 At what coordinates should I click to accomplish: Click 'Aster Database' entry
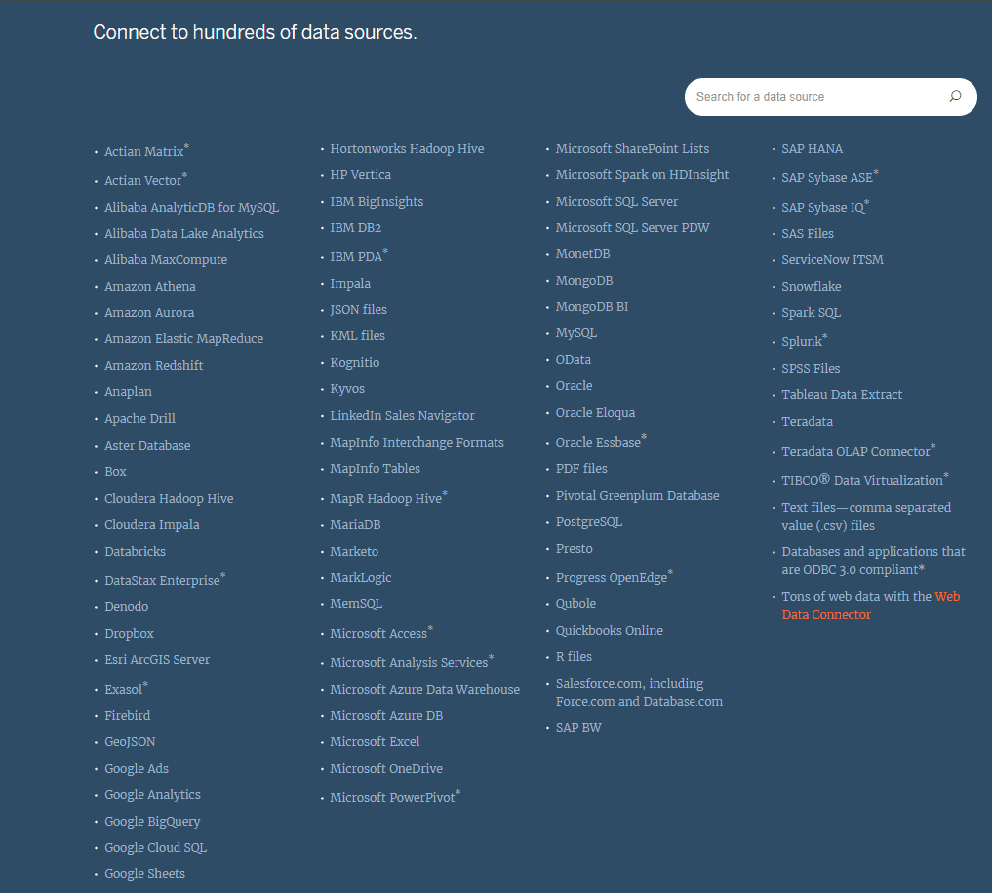tap(147, 445)
